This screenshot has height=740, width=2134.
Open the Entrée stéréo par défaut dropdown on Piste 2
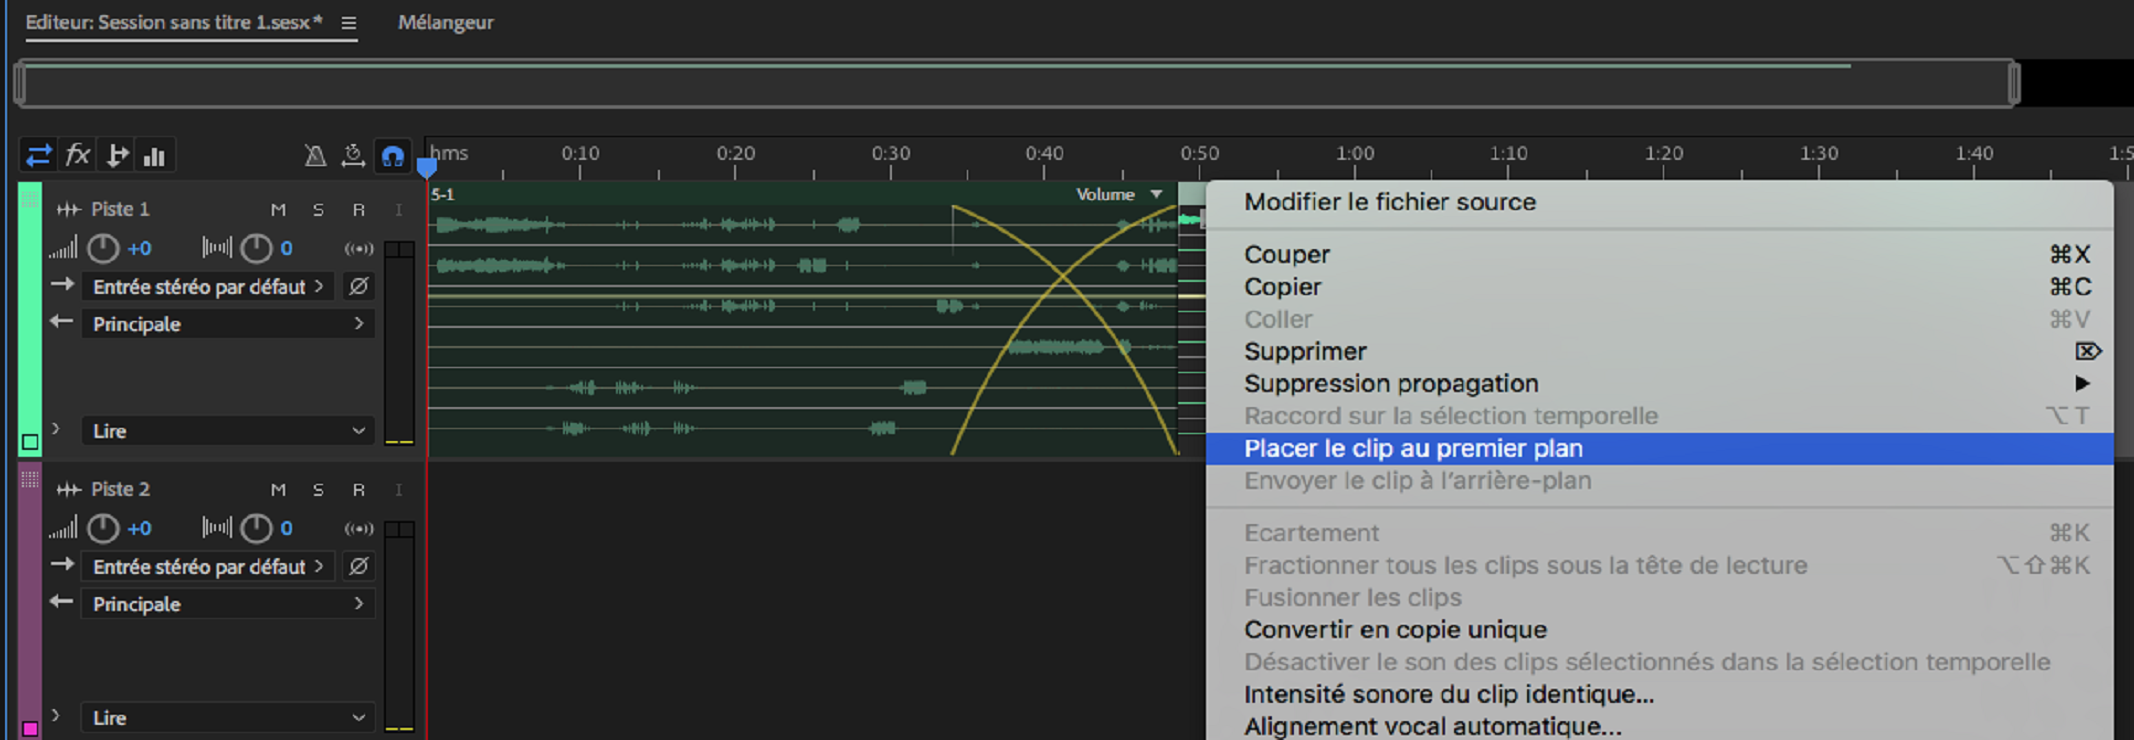pyautogui.click(x=207, y=566)
